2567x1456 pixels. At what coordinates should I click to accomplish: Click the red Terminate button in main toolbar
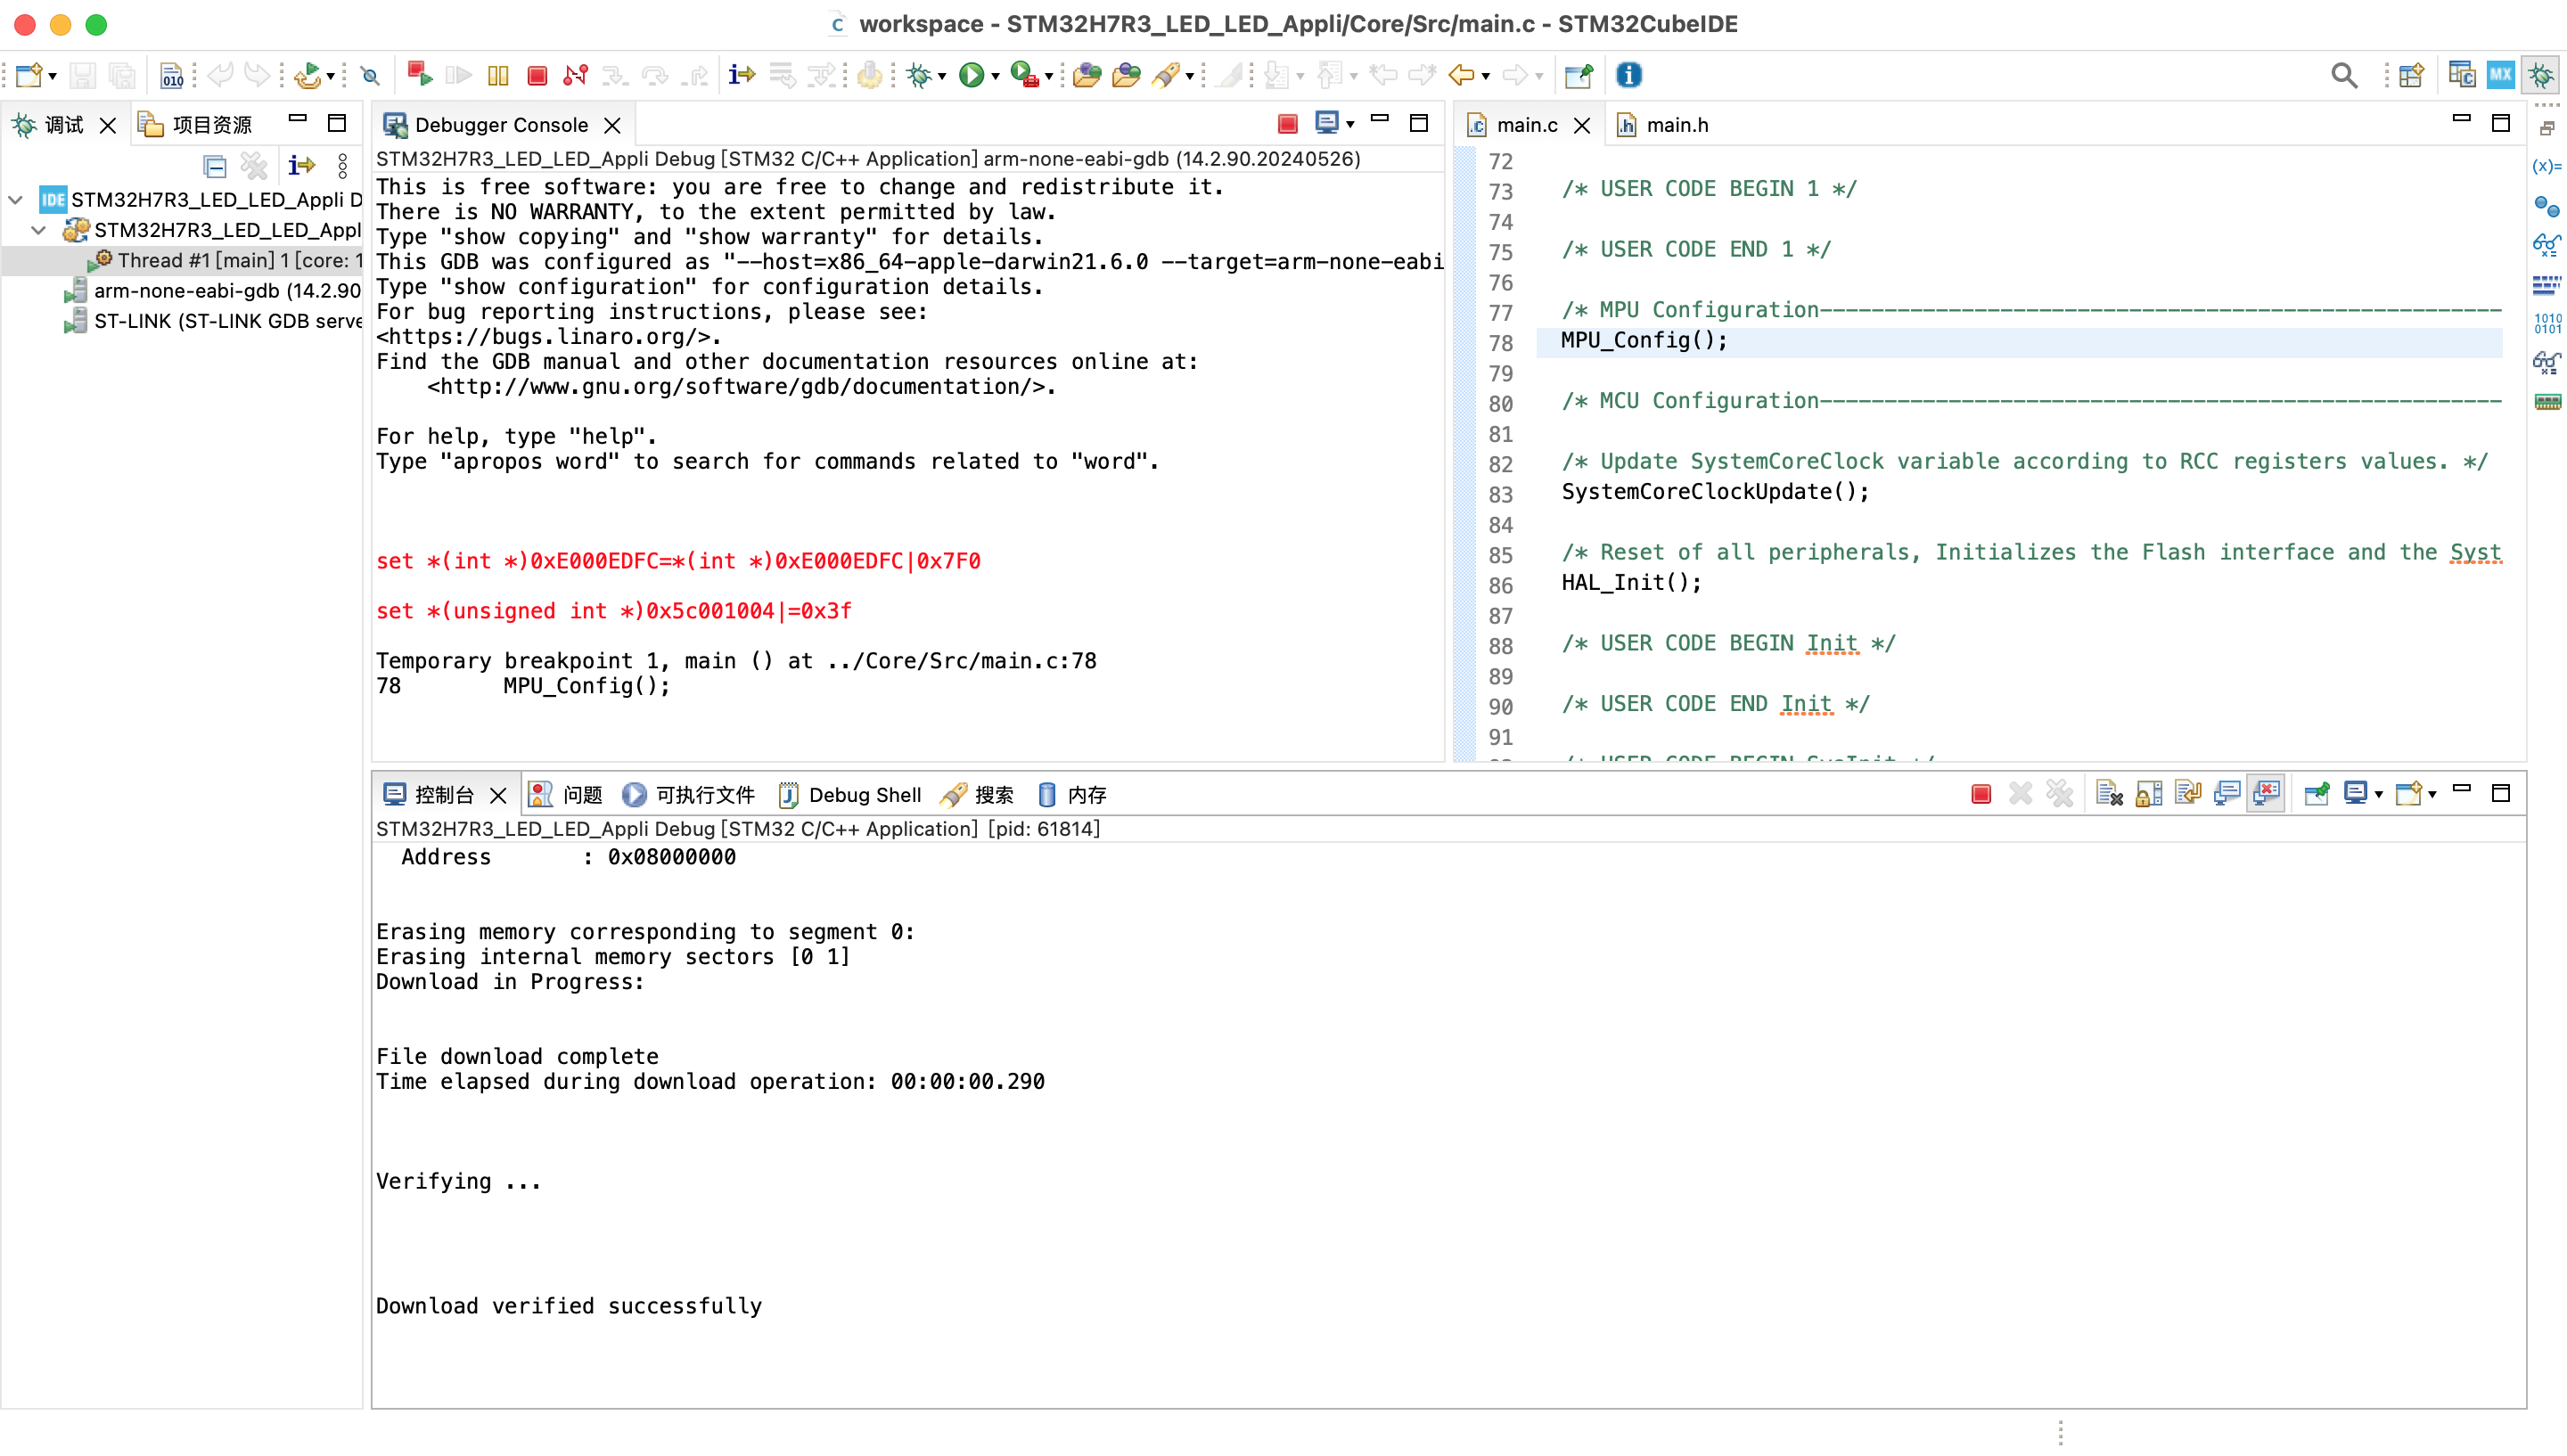(537, 75)
